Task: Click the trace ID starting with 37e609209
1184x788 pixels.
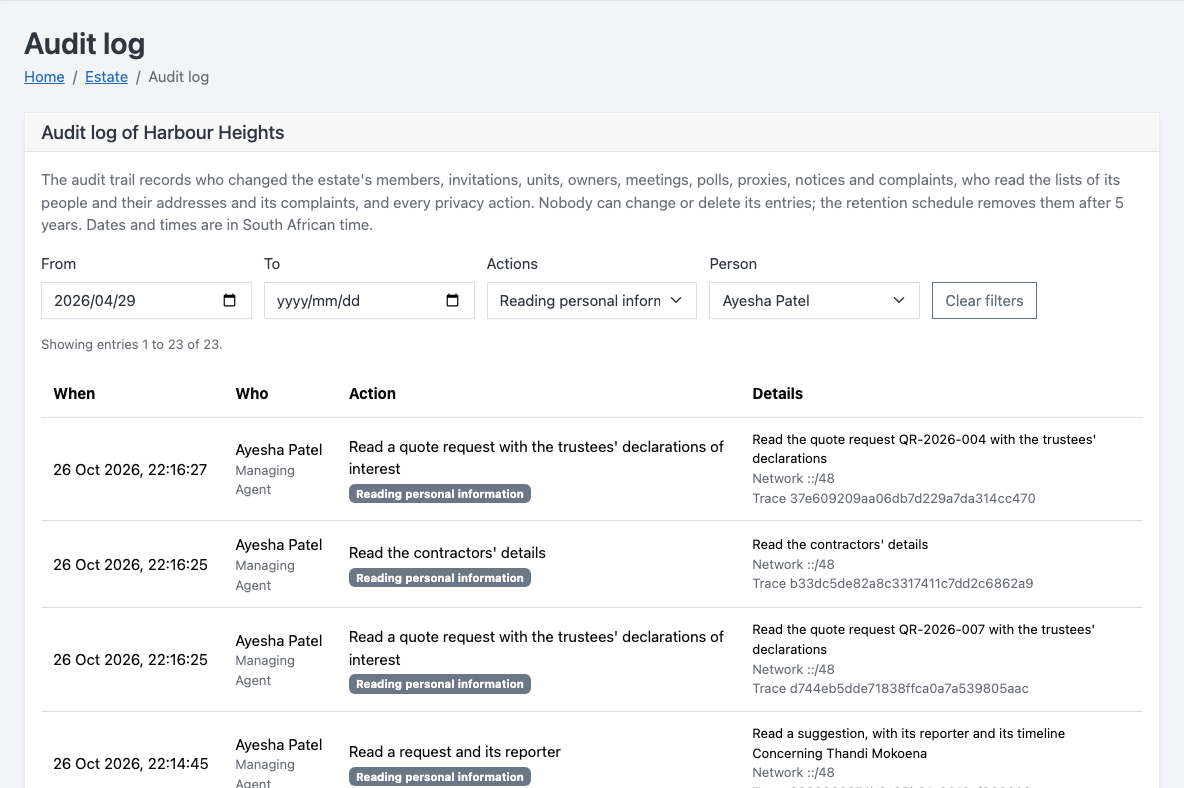Action: pyautogui.click(x=893, y=498)
